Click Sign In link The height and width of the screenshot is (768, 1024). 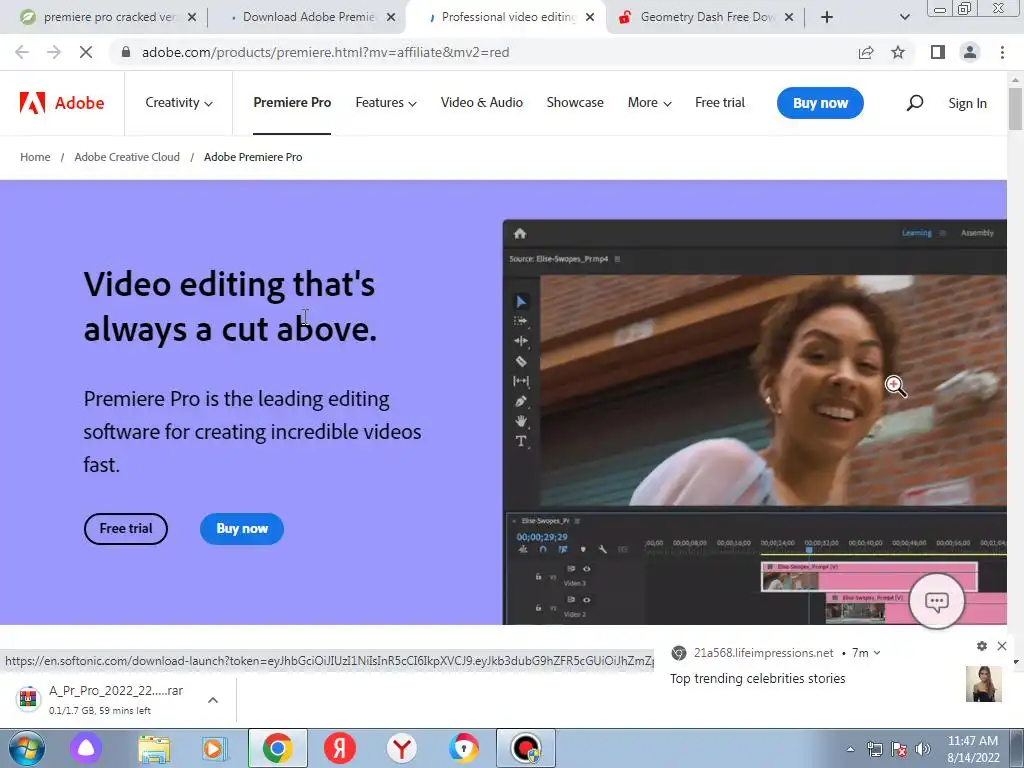coord(967,103)
